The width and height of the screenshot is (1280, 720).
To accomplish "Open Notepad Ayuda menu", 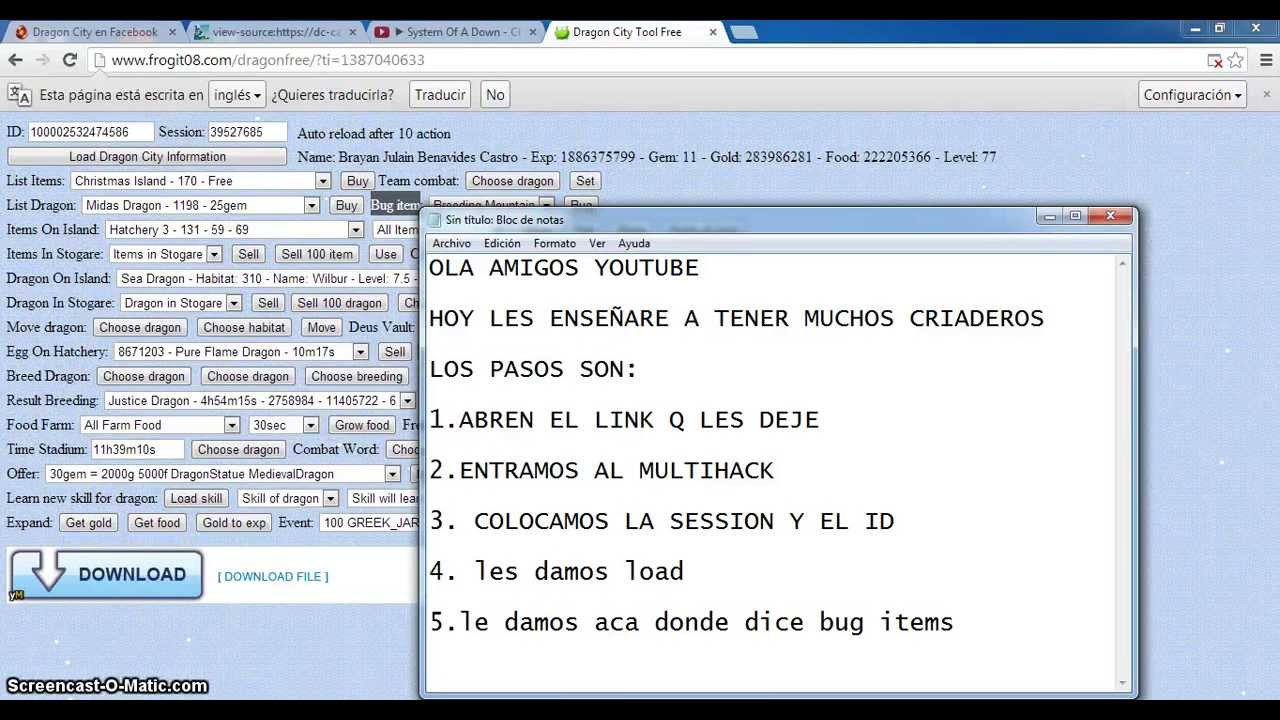I will 634,243.
